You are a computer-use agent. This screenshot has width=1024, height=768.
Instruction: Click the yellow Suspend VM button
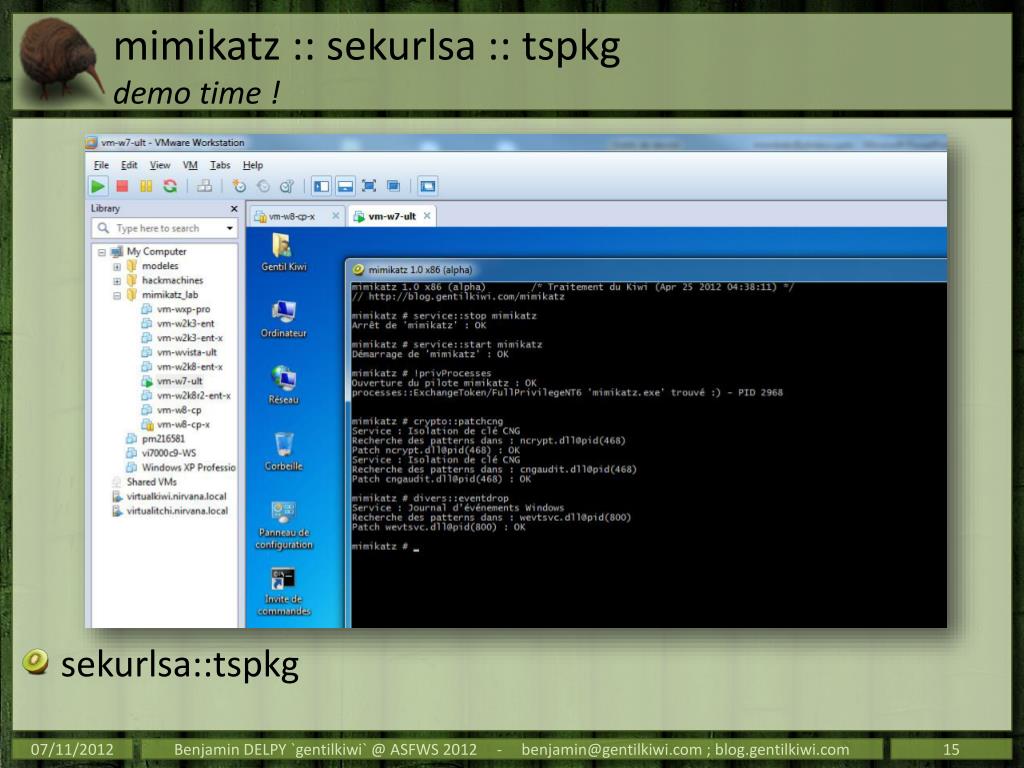(x=146, y=187)
